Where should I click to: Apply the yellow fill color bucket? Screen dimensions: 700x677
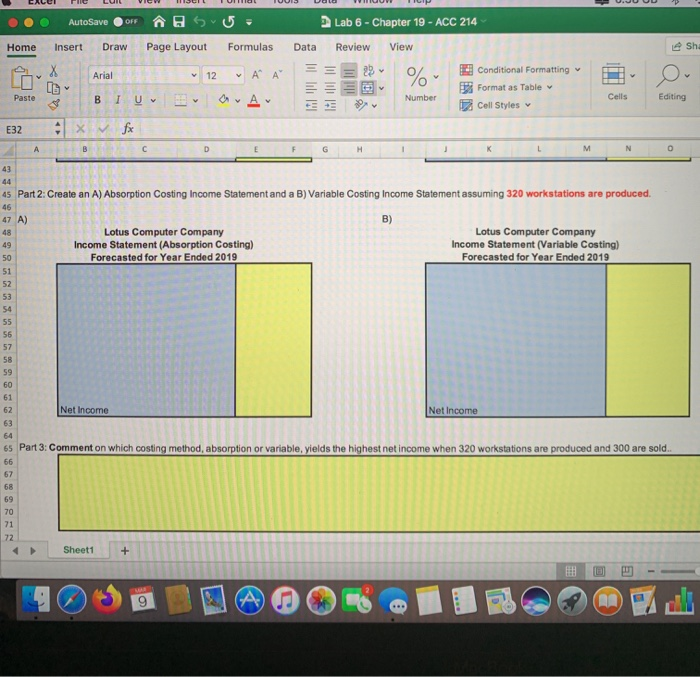click(223, 100)
